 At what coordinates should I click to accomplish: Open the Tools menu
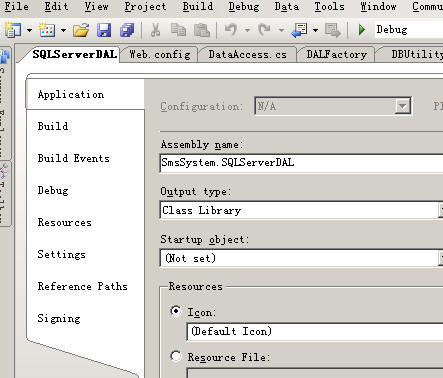329,6
